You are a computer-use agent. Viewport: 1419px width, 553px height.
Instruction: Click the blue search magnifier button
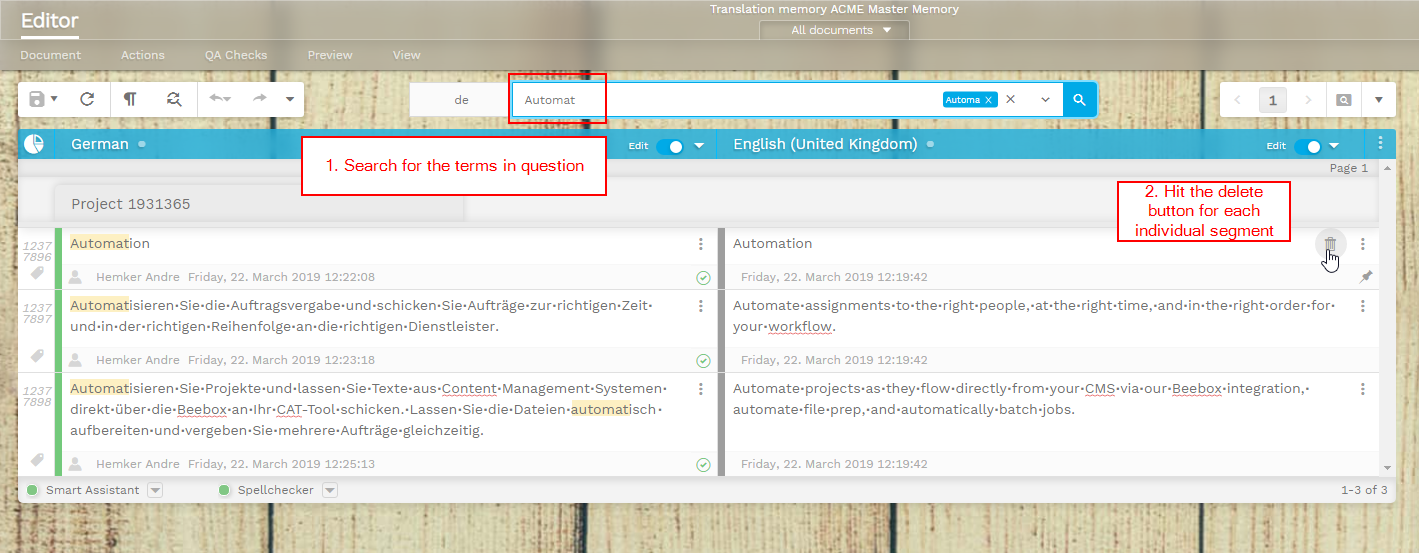1079,99
